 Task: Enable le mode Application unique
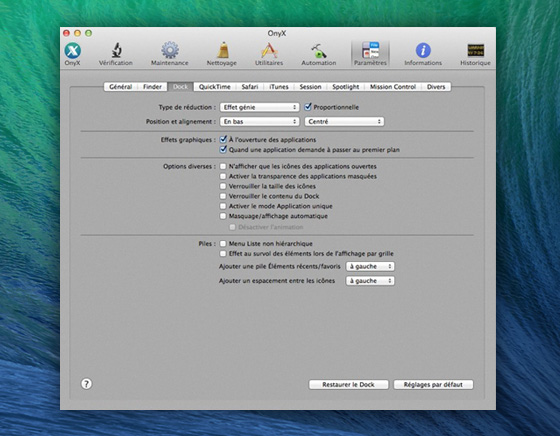tap(223, 206)
